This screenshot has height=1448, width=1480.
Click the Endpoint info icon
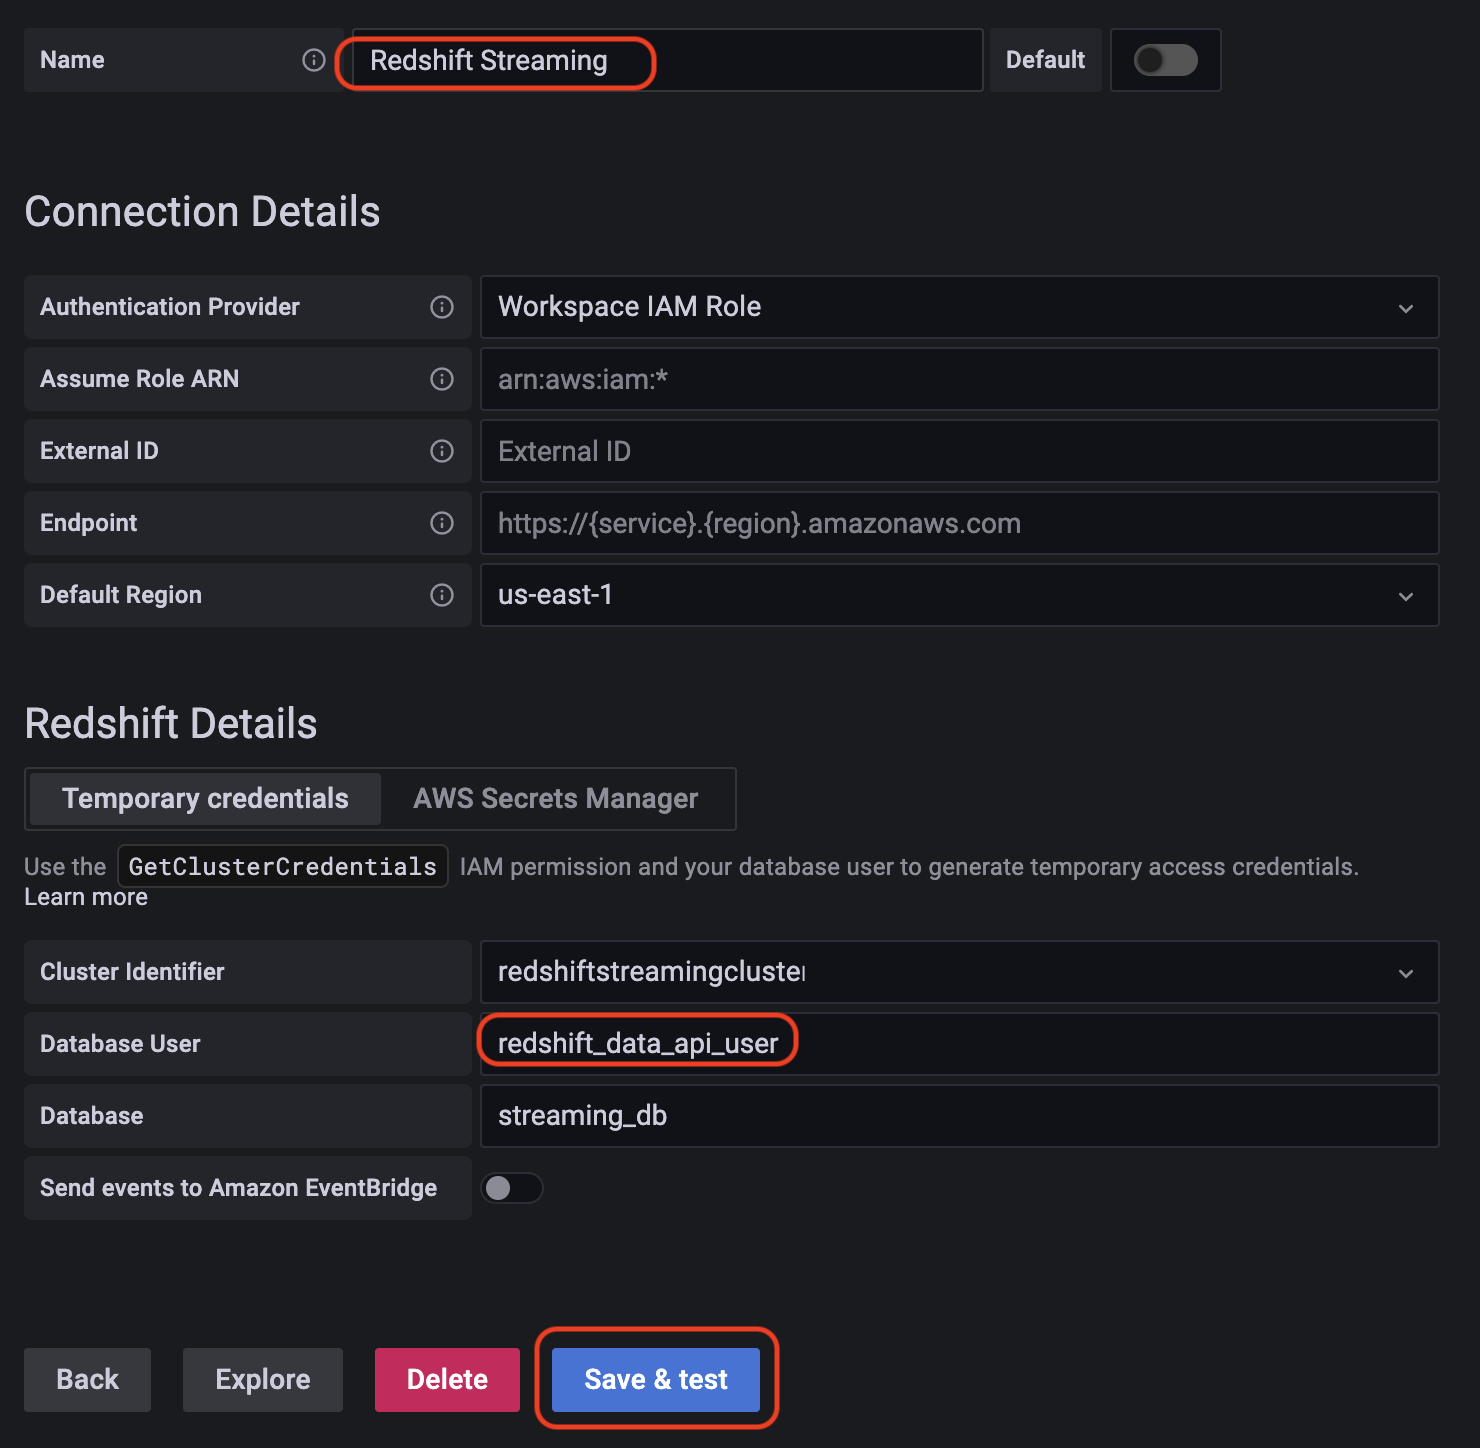pyautogui.click(x=442, y=523)
